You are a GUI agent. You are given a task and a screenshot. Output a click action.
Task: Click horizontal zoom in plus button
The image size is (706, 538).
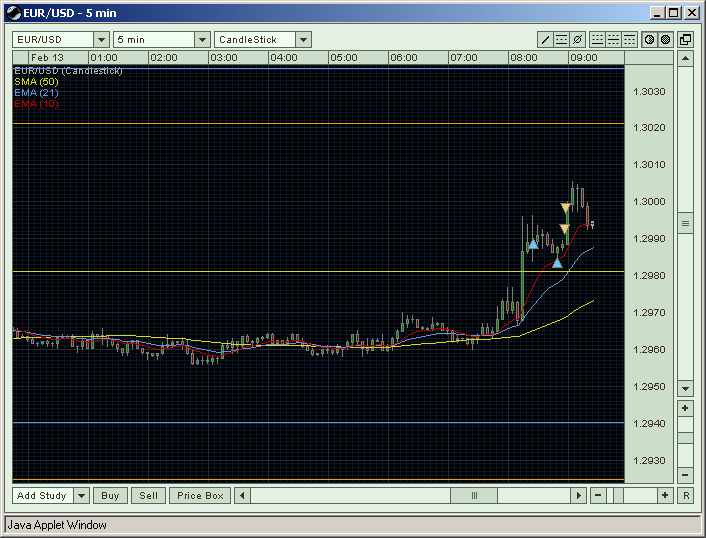(x=664, y=495)
